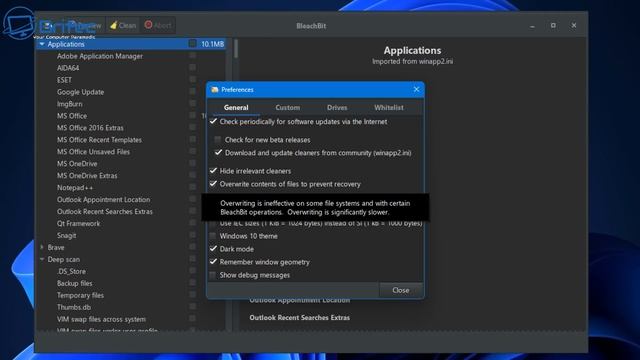Open the Whitelist tab
The image size is (640, 360).
389,107
